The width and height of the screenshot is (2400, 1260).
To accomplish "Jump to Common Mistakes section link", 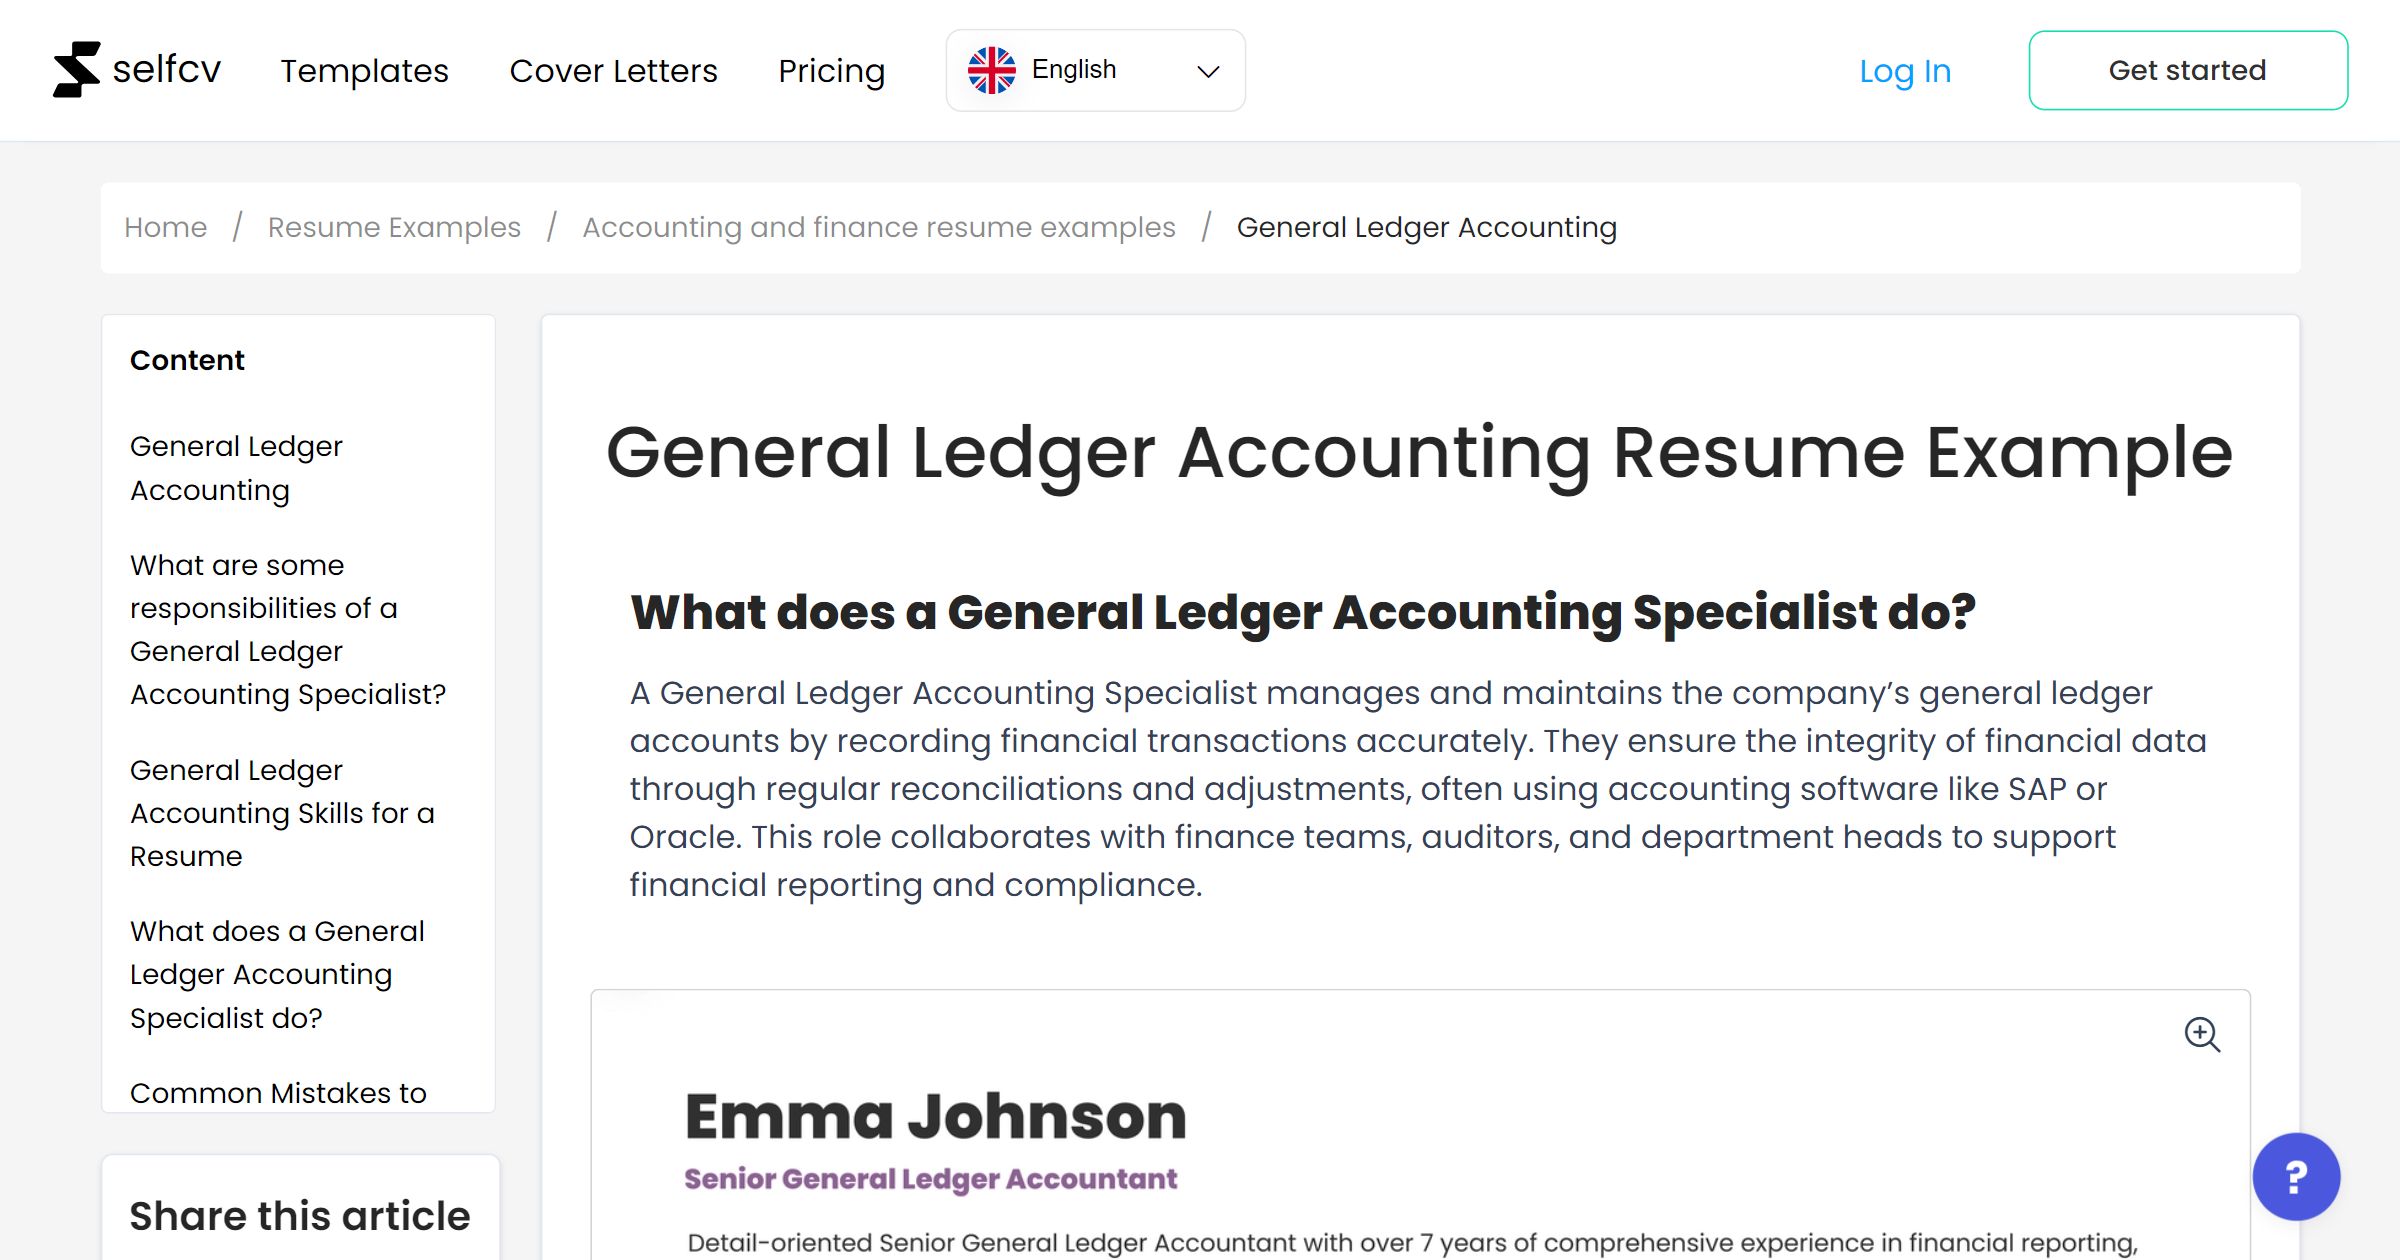I will tap(278, 1093).
